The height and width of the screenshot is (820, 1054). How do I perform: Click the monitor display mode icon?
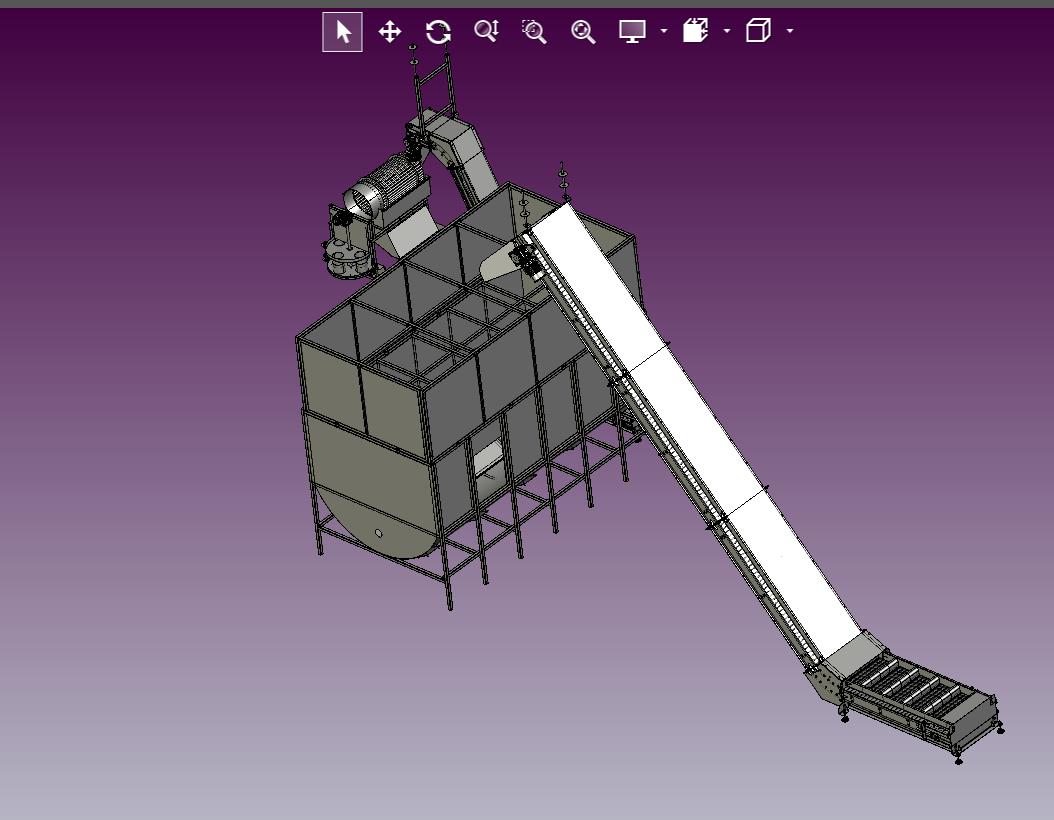point(632,31)
